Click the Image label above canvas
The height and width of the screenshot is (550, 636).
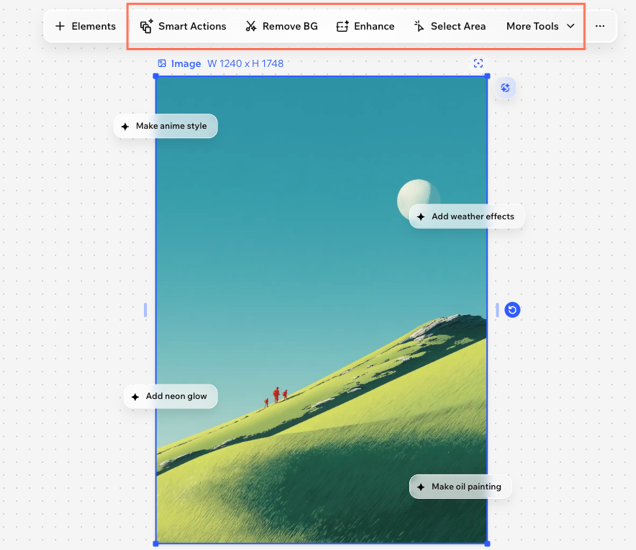pyautogui.click(x=186, y=64)
